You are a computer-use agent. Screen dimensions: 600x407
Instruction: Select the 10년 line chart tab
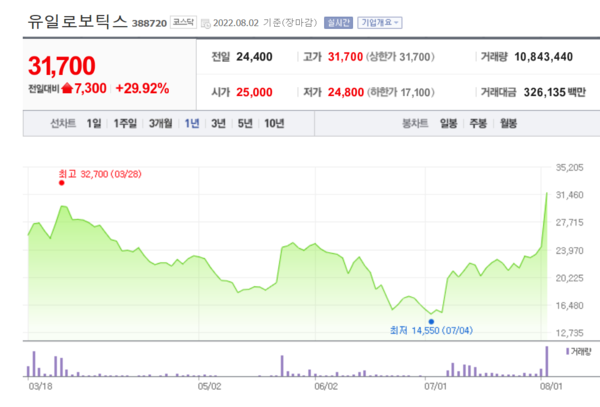tap(274, 124)
